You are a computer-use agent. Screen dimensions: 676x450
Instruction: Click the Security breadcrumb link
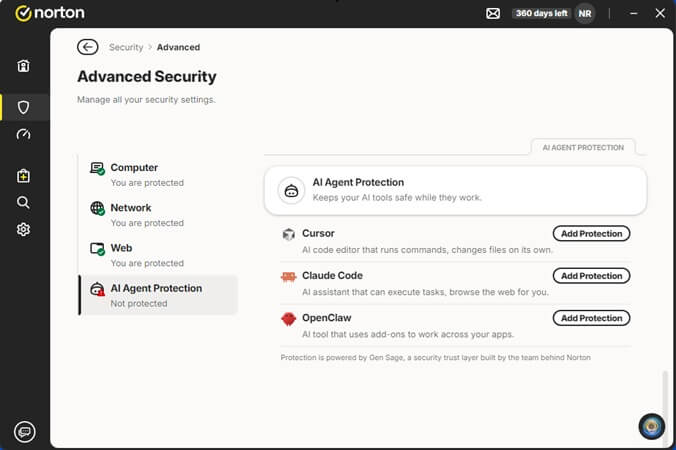pyautogui.click(x=126, y=47)
